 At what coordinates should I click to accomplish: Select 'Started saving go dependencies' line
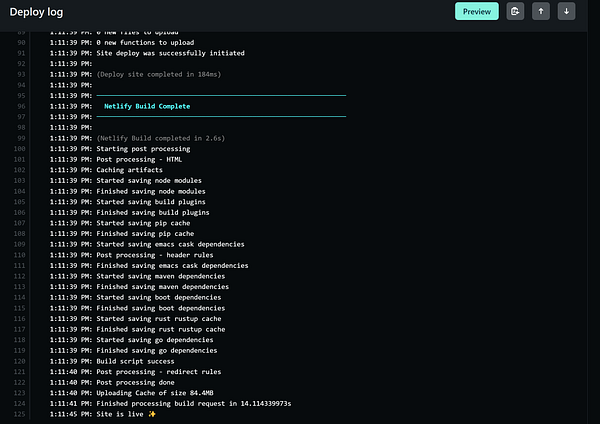click(155, 340)
